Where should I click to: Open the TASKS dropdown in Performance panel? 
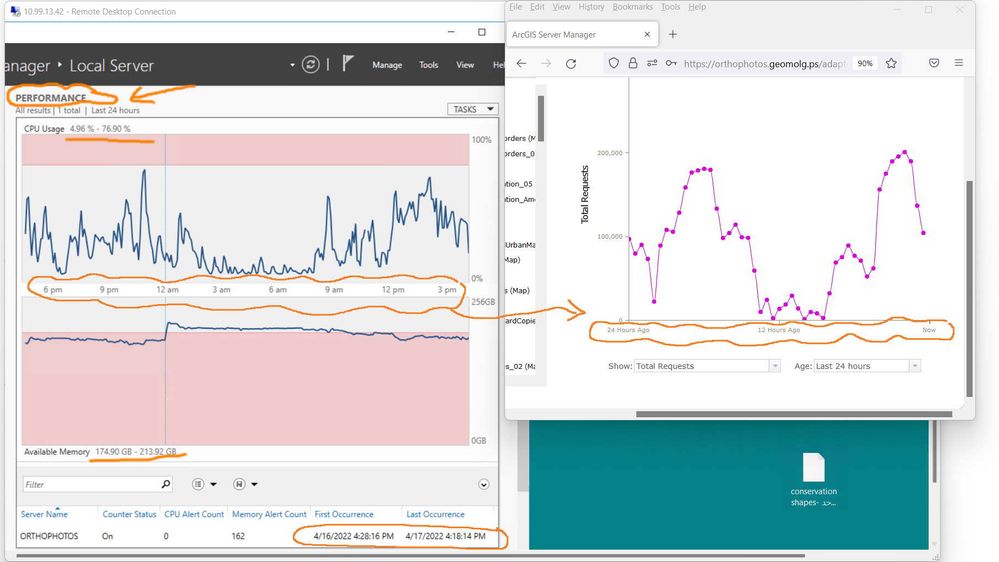(x=473, y=109)
